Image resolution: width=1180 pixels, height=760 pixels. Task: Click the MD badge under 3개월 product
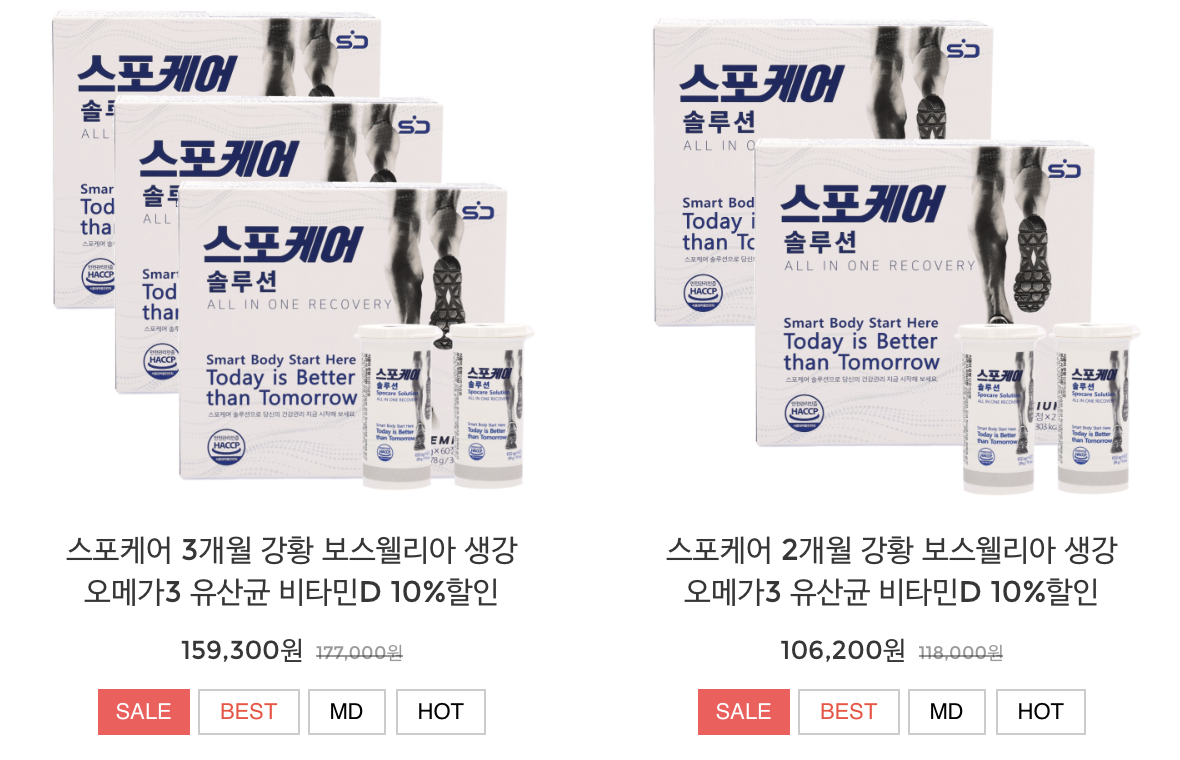[346, 711]
